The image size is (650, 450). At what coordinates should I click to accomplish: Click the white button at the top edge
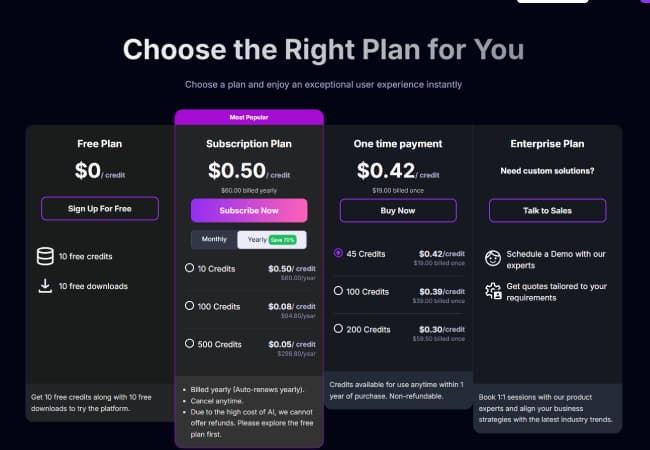552,2
